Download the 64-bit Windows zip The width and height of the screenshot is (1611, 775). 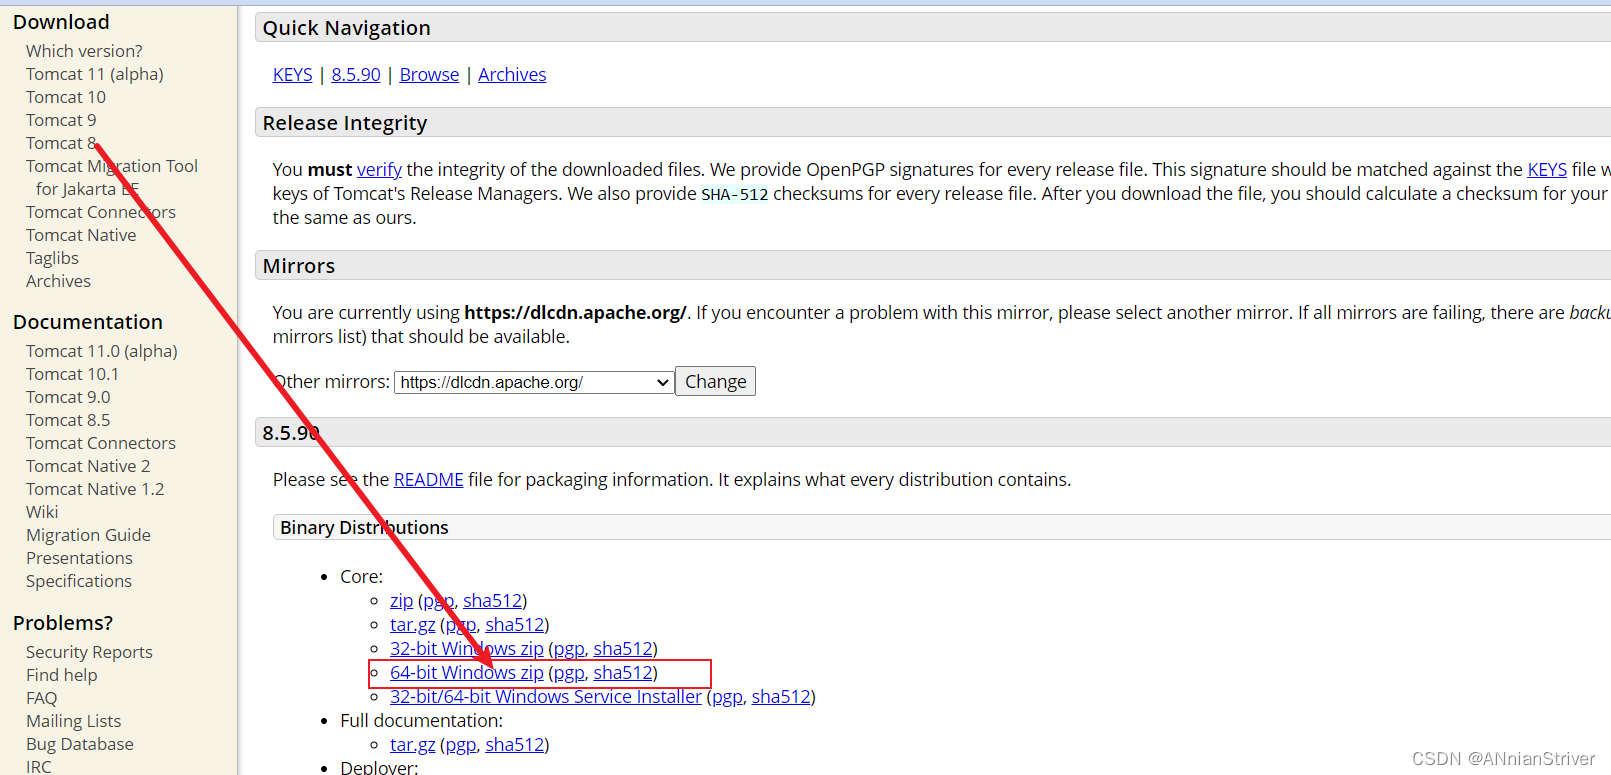click(x=467, y=673)
